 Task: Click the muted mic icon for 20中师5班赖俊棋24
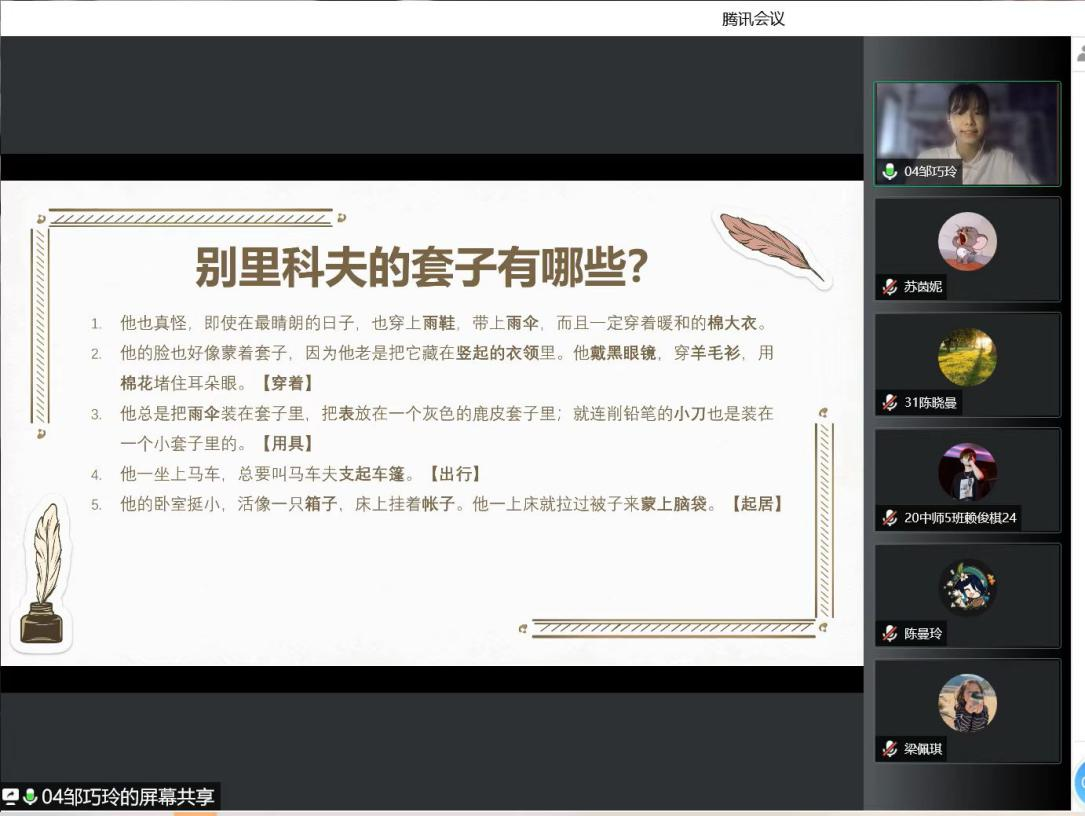coord(889,518)
